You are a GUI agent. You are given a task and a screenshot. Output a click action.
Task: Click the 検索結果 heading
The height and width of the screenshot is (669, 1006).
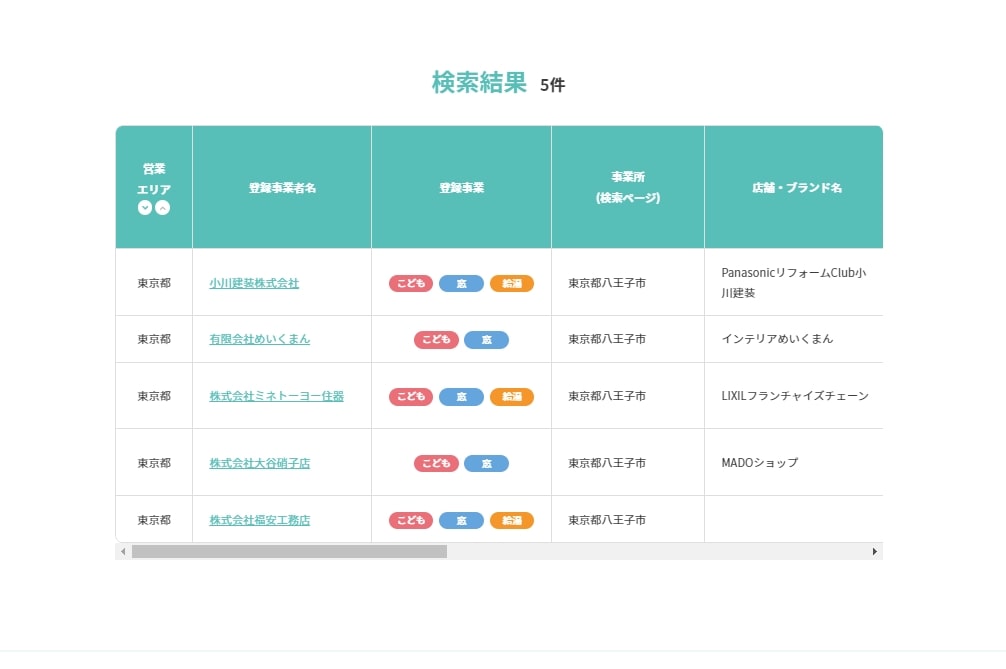point(479,82)
